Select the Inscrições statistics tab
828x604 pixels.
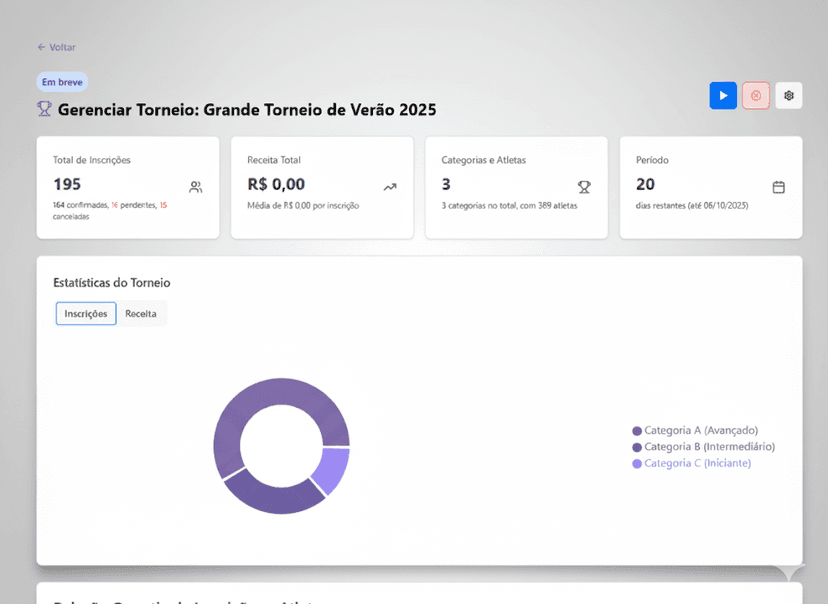(85, 313)
